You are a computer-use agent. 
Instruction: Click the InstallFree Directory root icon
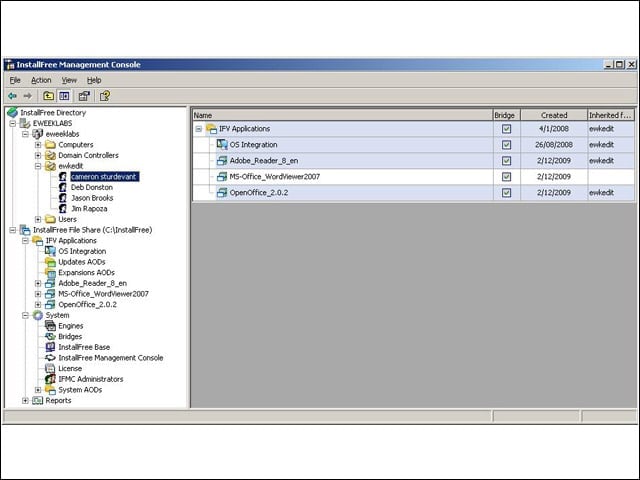(x=13, y=112)
